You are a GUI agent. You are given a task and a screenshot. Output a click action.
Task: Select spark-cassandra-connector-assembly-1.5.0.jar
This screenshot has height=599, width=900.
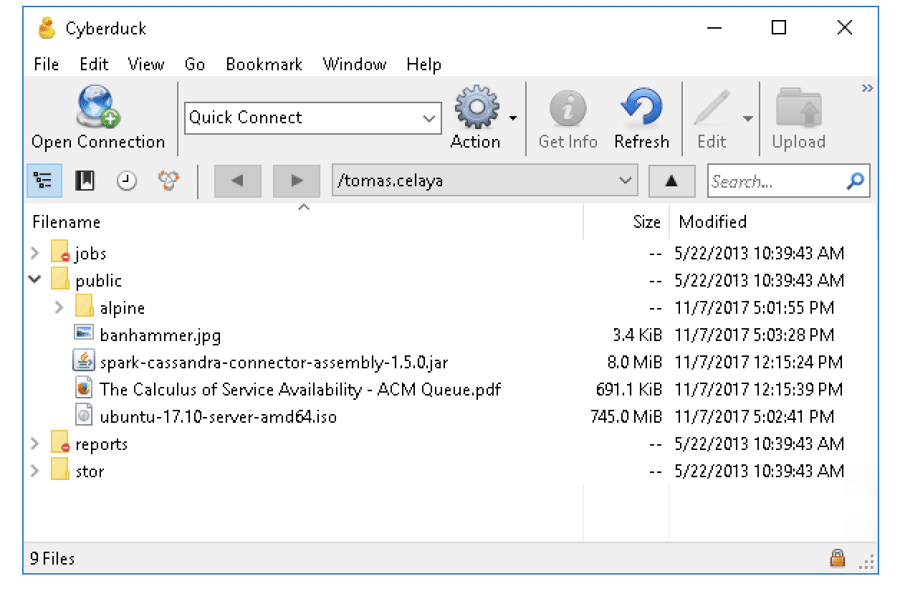point(274,363)
